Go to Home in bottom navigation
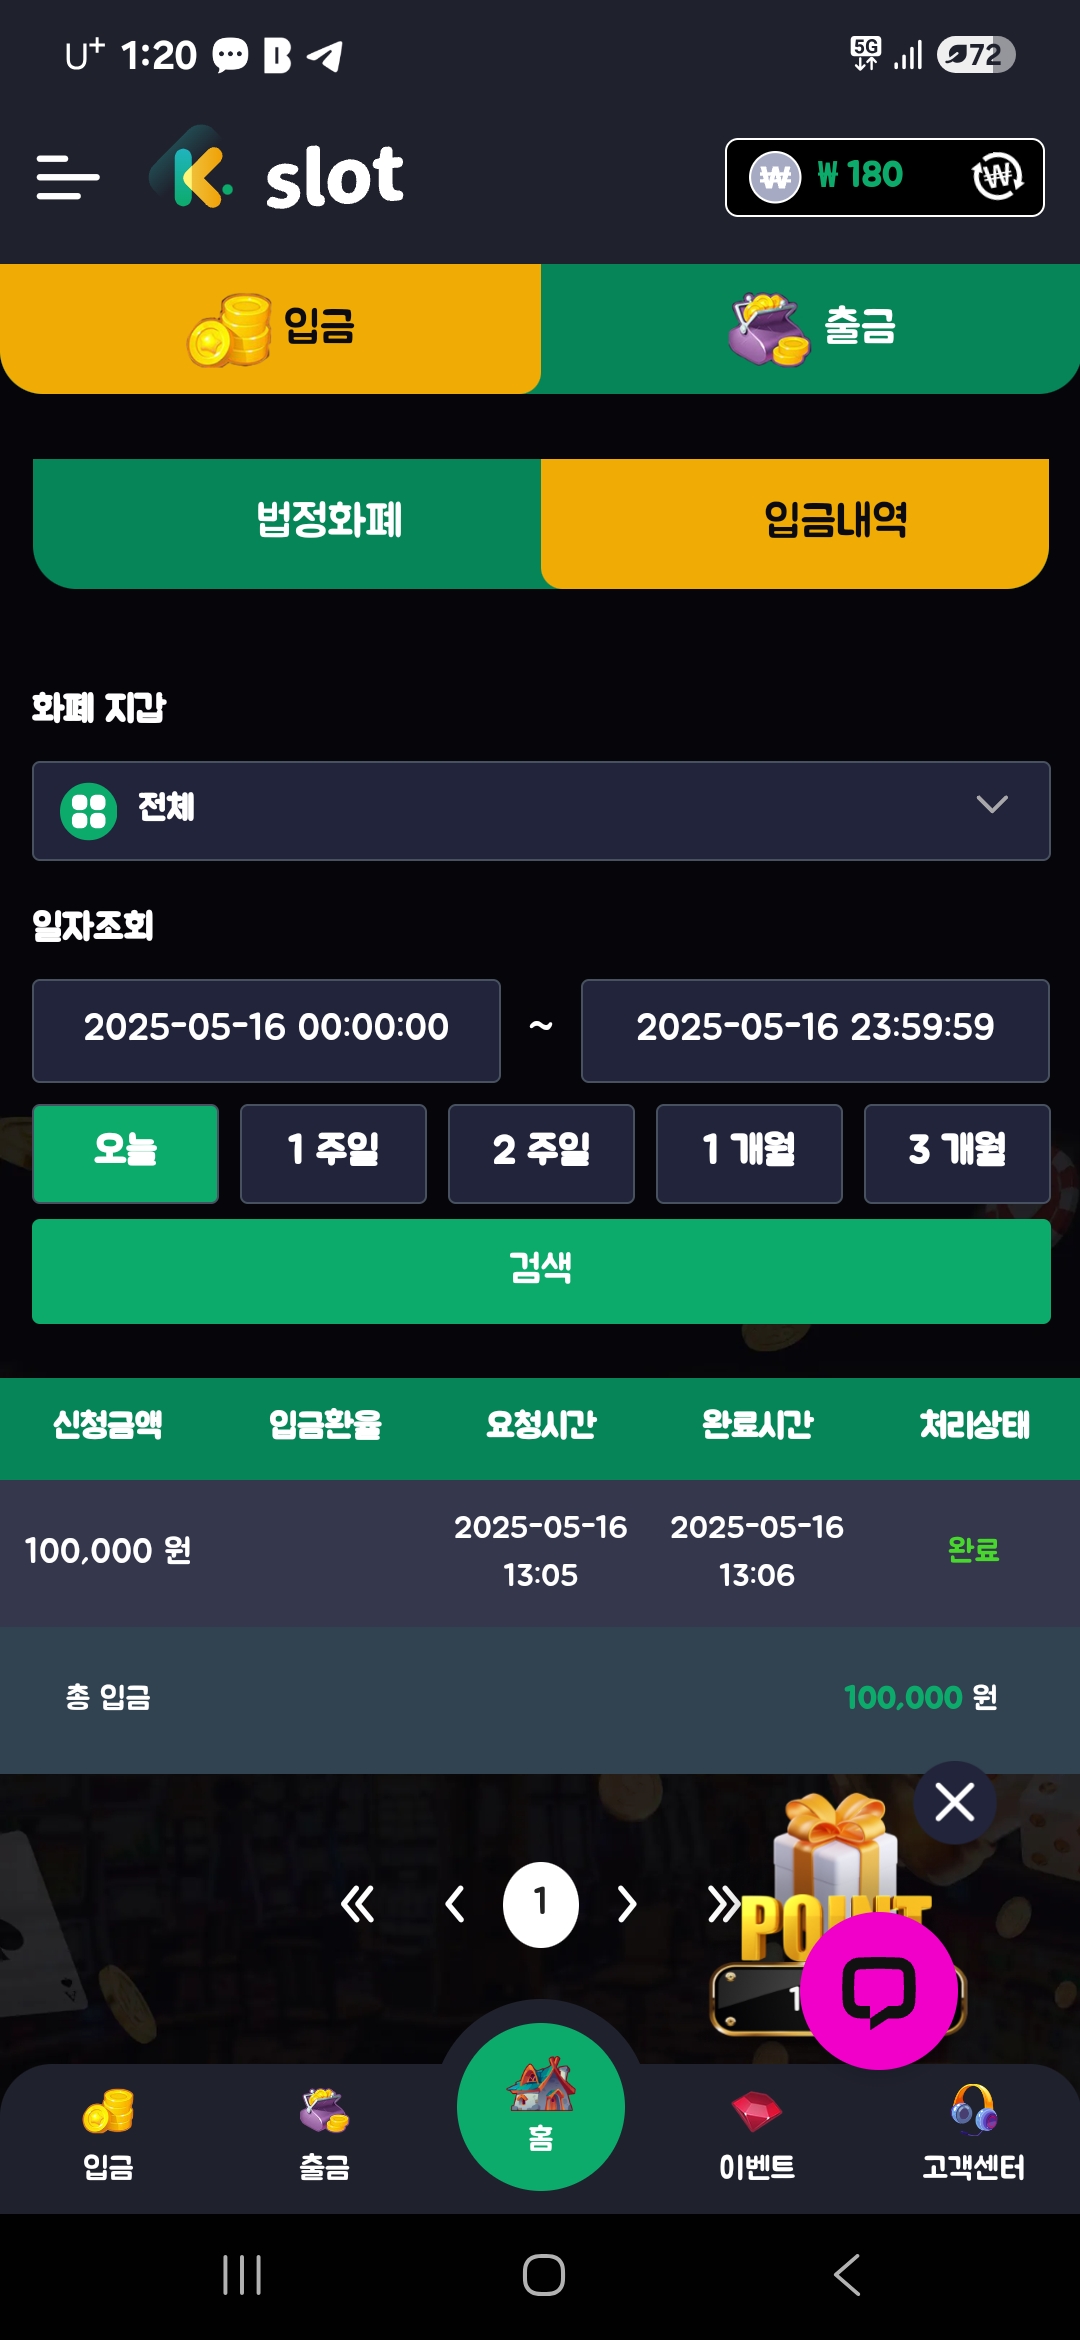 click(x=541, y=2106)
